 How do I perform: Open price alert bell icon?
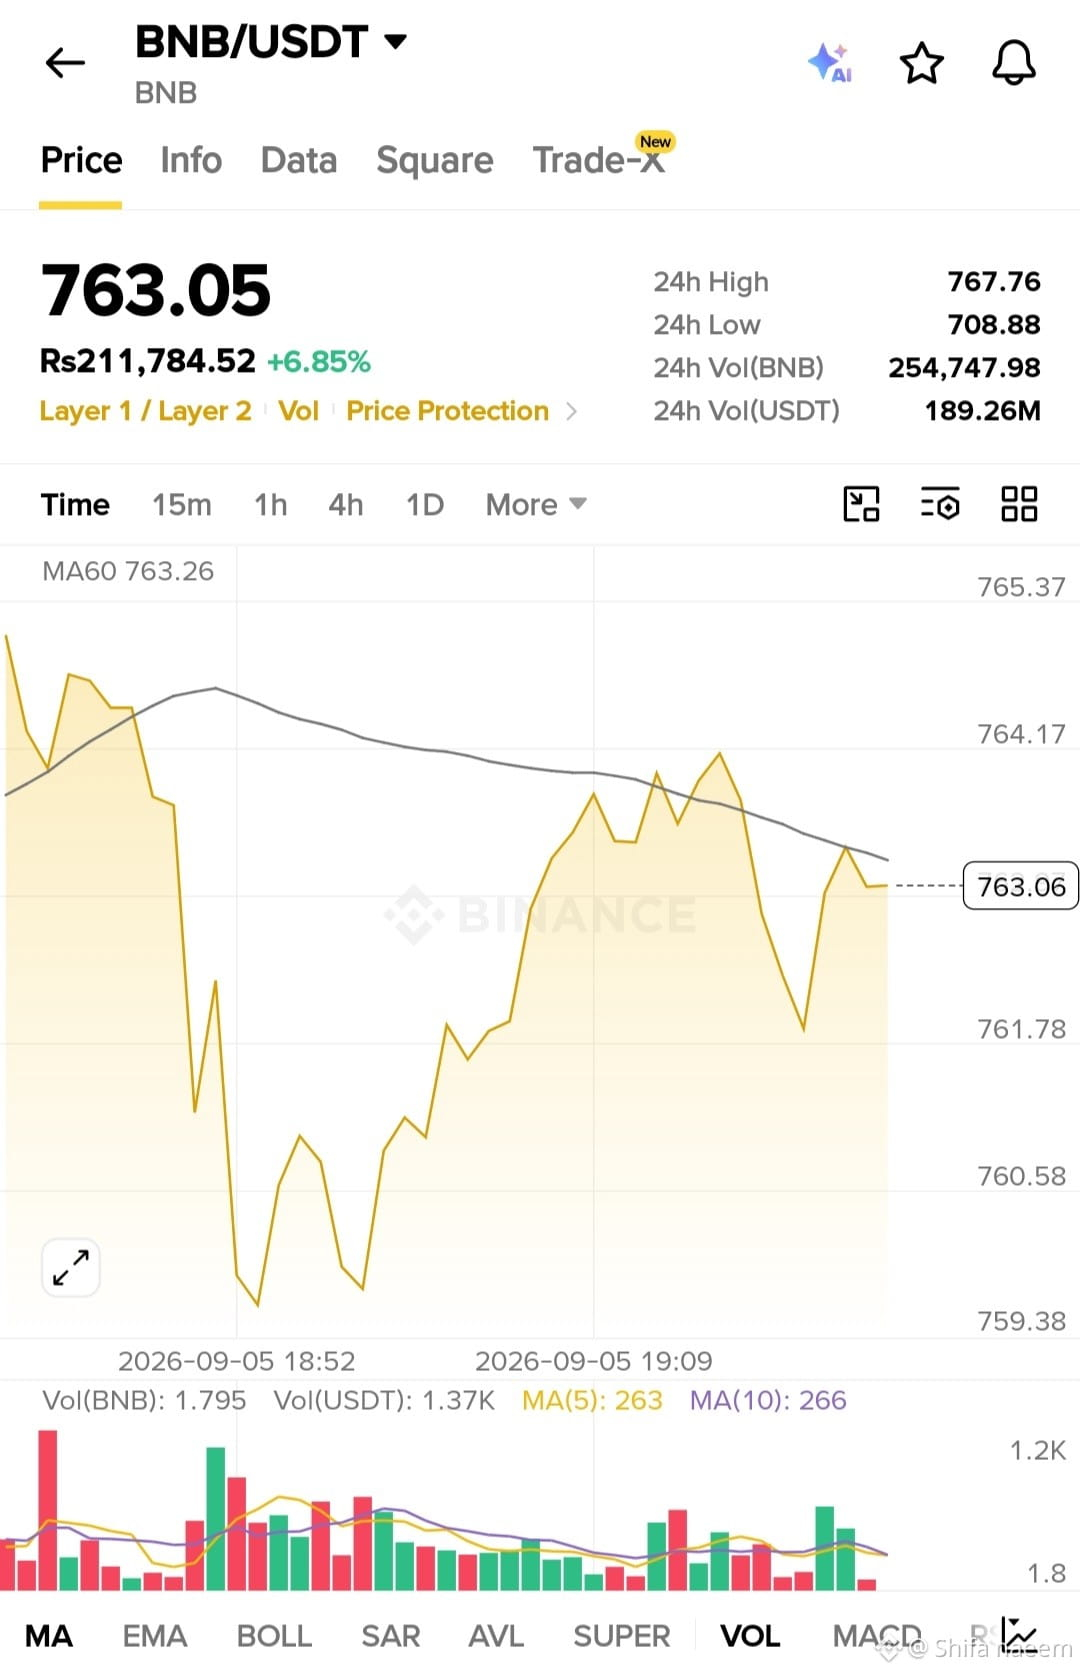click(x=1013, y=63)
